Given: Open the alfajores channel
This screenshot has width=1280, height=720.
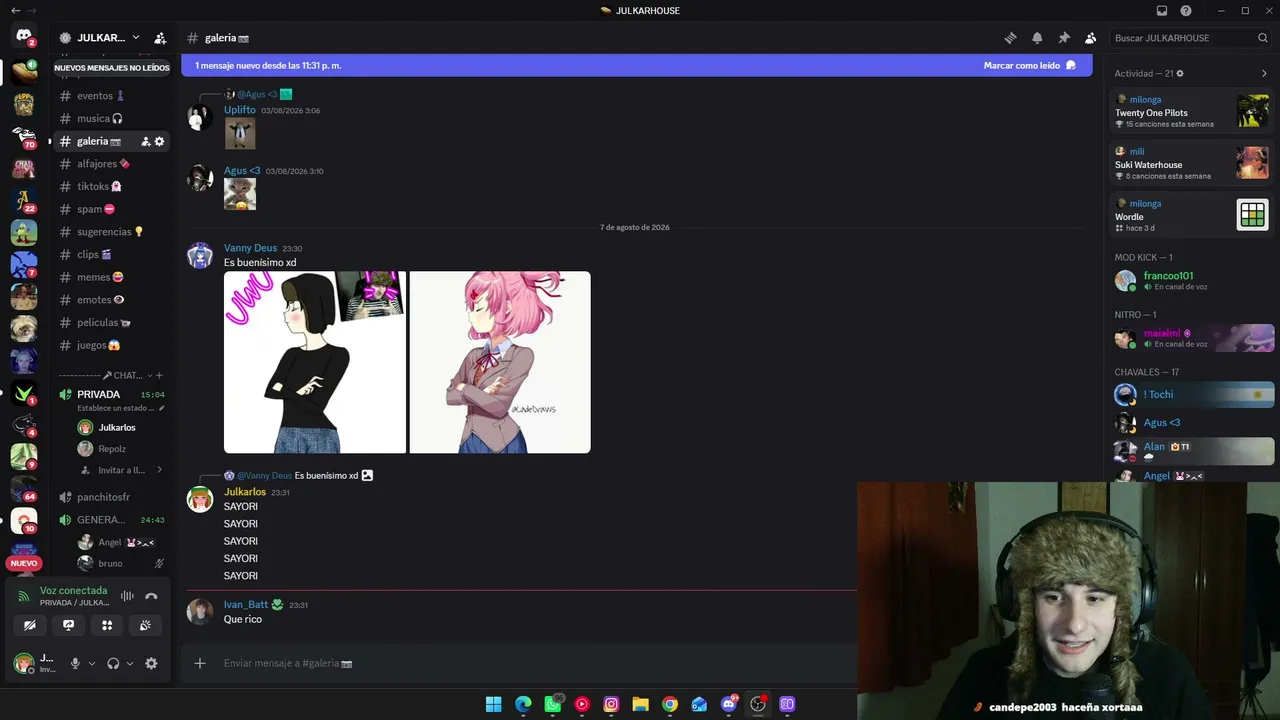Looking at the screenshot, I should point(110,164).
